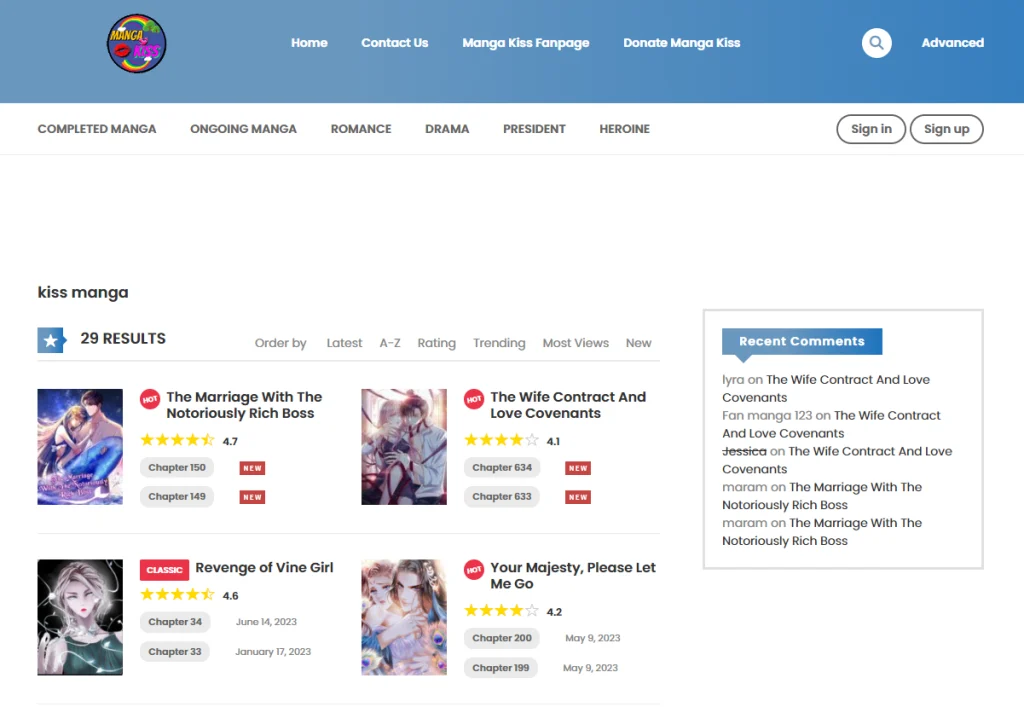
Task: Click the blue star results icon
Action: (x=52, y=340)
